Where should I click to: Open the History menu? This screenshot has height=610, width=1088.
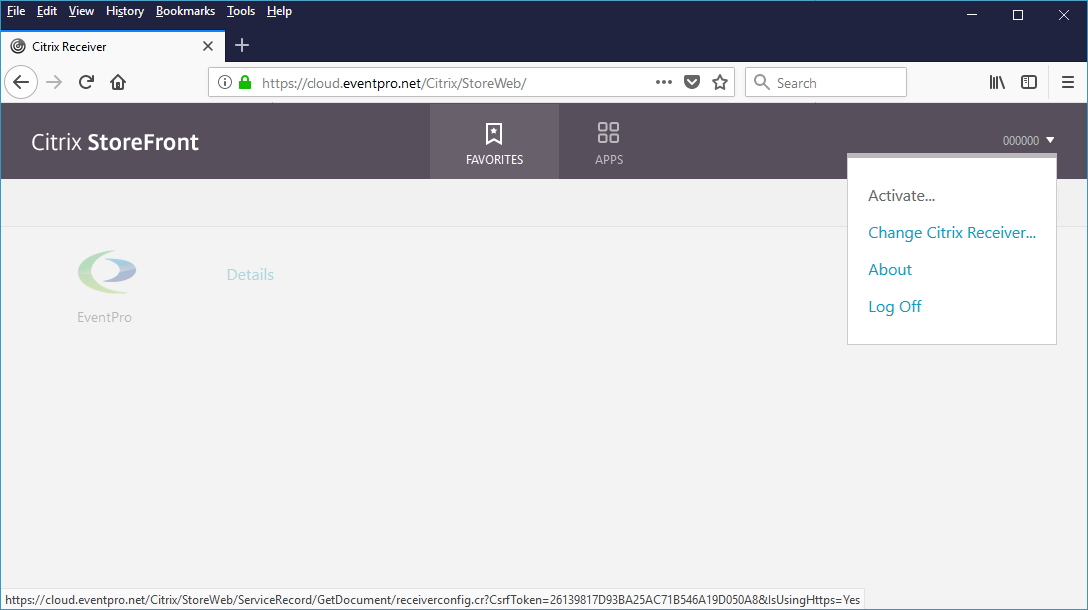[x=125, y=11]
